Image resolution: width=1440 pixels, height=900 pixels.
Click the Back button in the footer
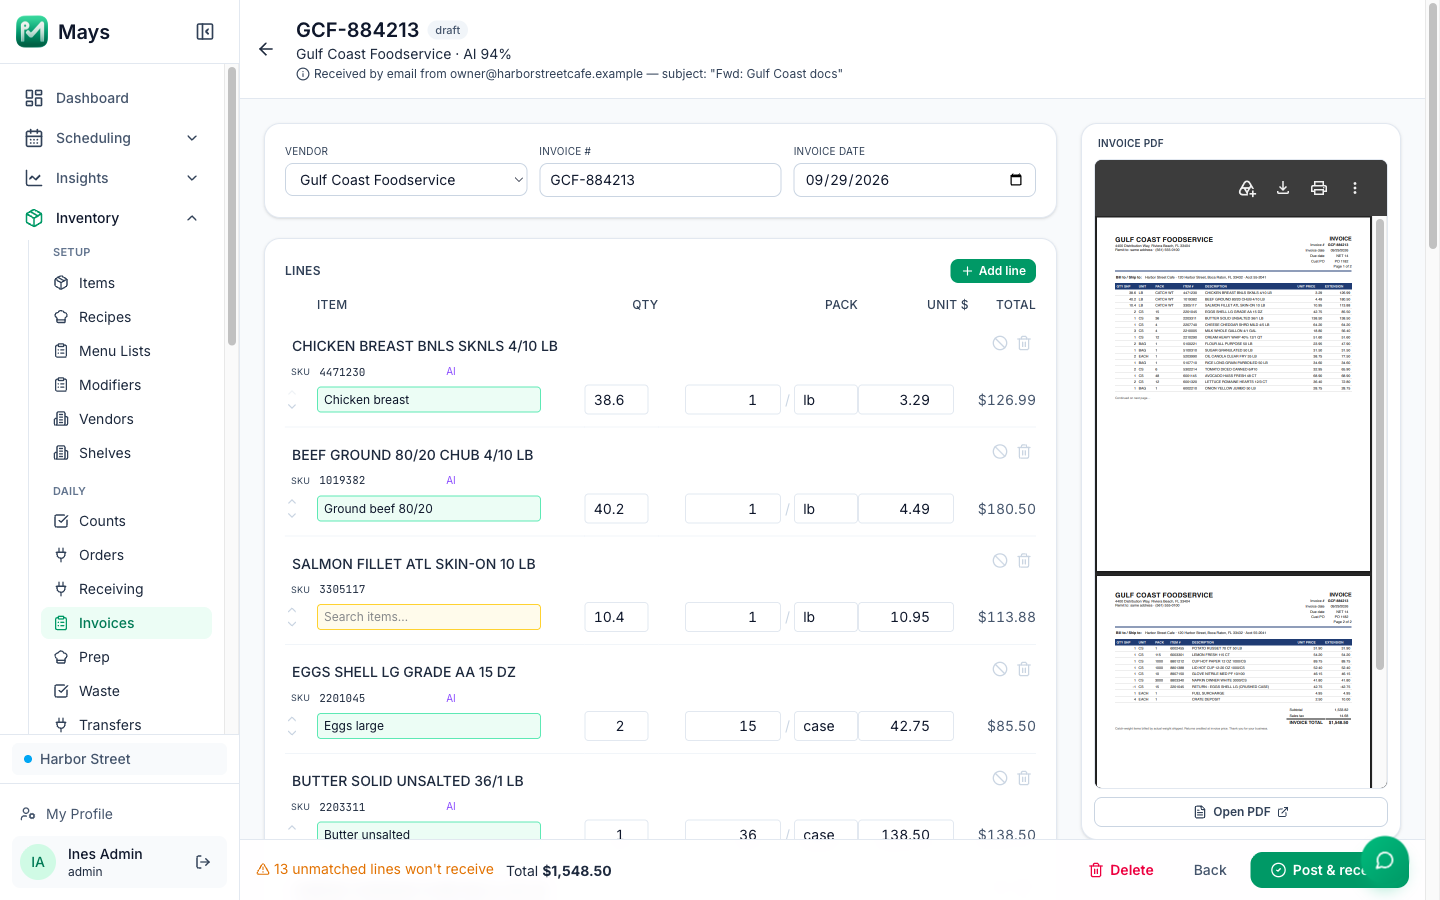point(1210,870)
